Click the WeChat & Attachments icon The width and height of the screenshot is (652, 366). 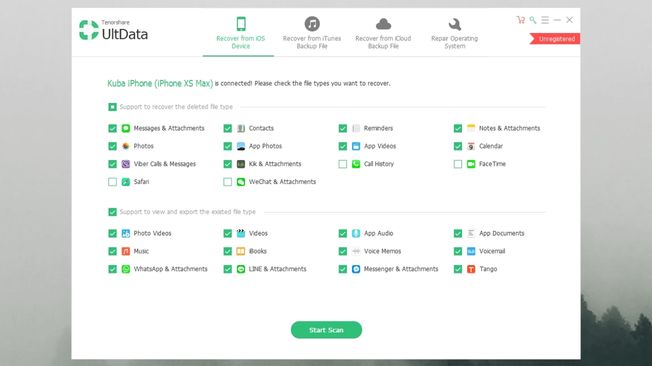point(241,182)
